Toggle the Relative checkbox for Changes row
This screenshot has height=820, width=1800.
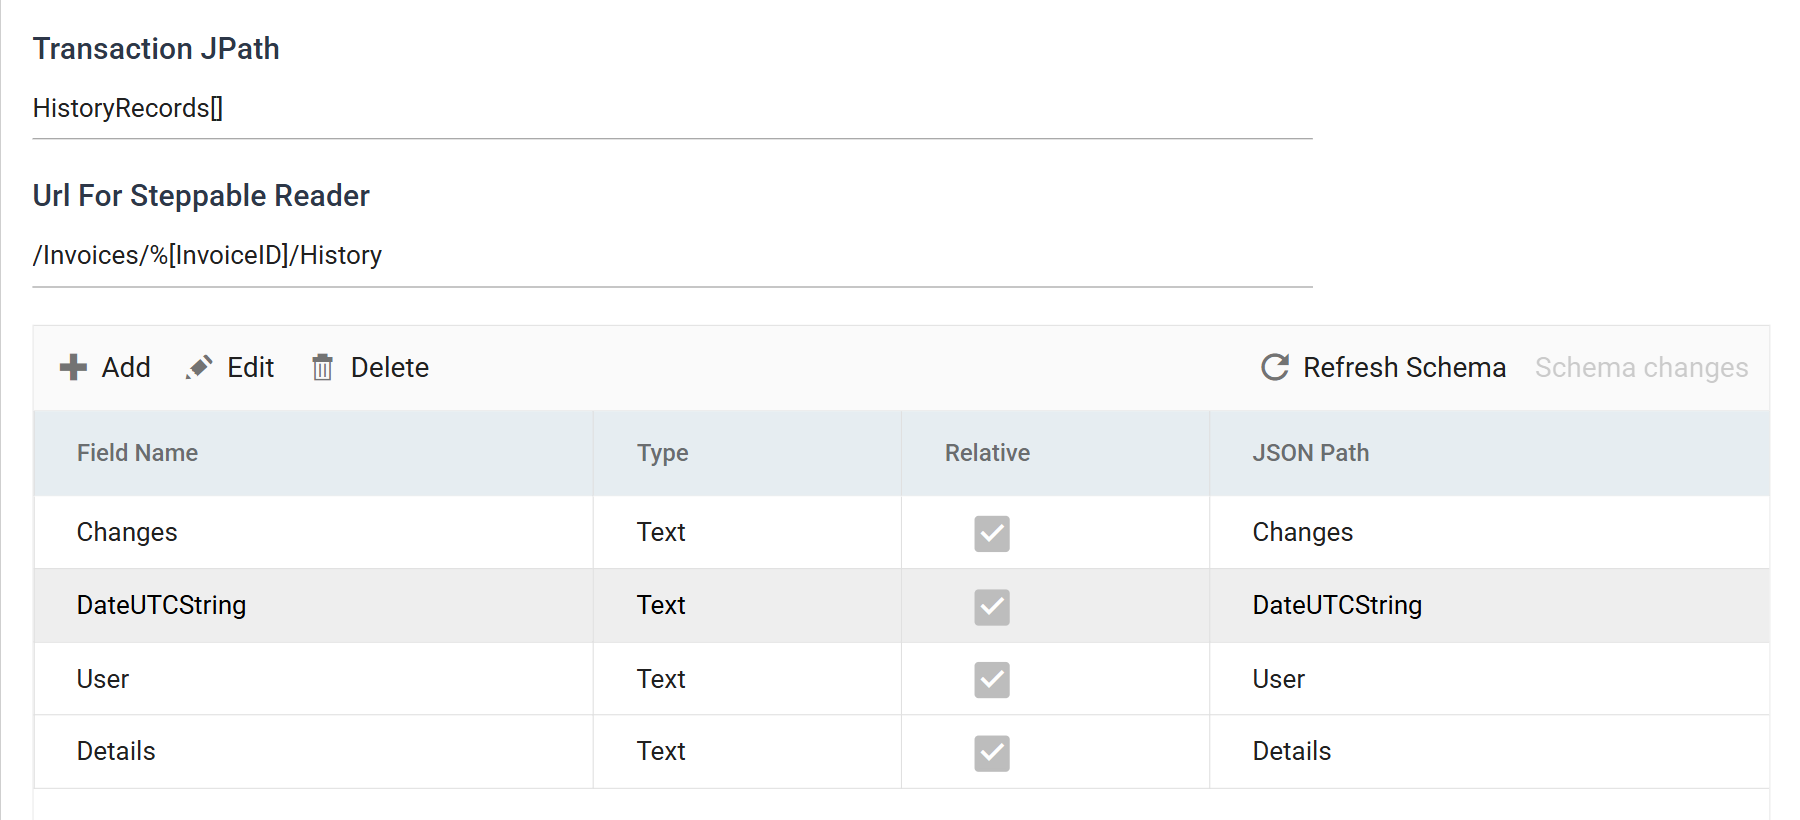tap(992, 533)
